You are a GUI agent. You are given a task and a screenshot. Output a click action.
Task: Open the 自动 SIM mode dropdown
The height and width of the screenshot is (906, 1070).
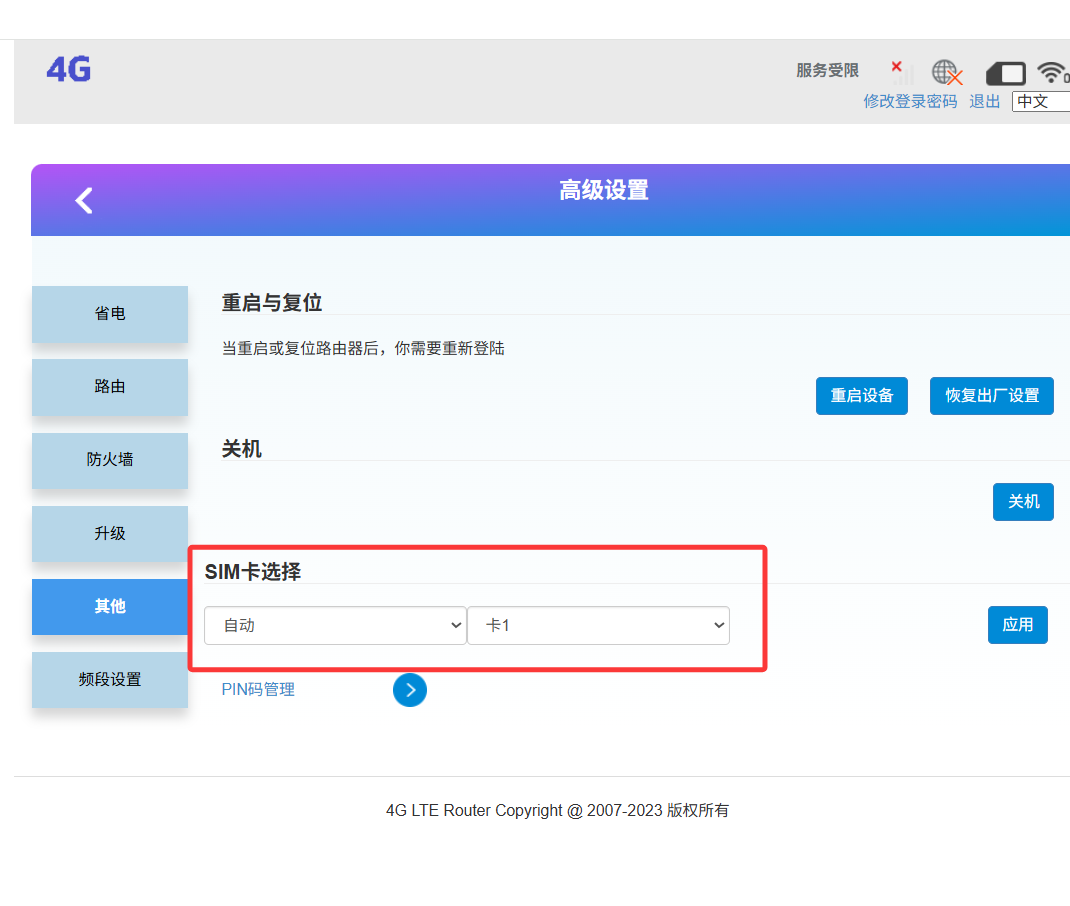pyautogui.click(x=335, y=626)
